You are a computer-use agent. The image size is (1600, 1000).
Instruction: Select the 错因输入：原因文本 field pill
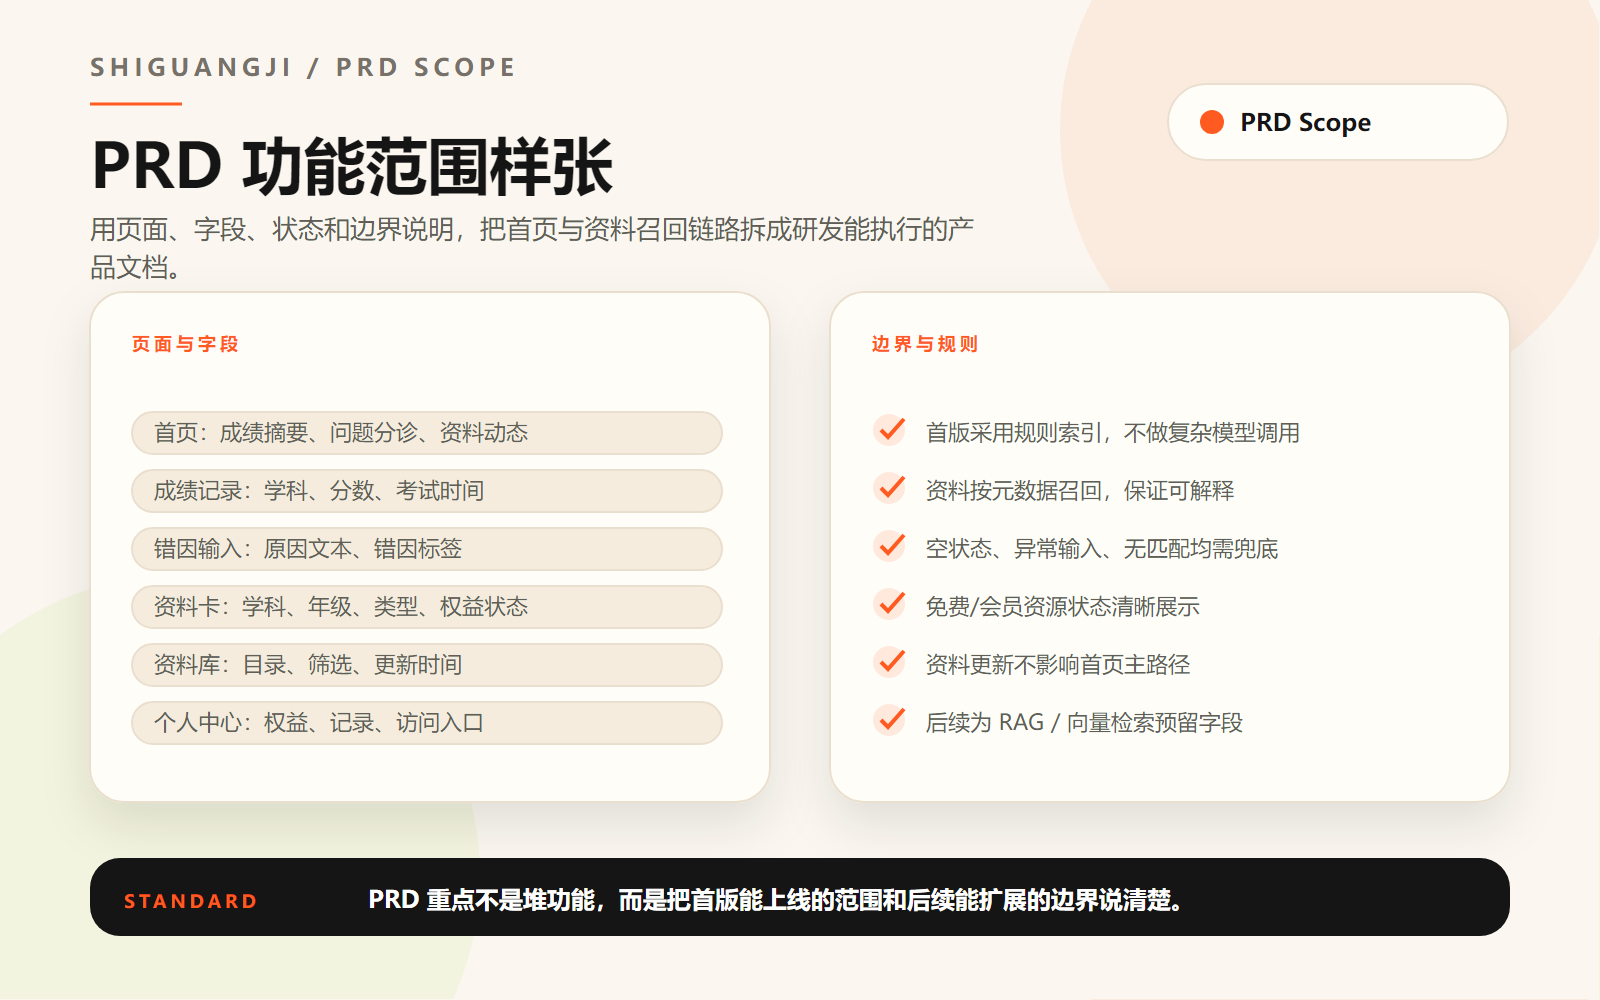coord(427,549)
